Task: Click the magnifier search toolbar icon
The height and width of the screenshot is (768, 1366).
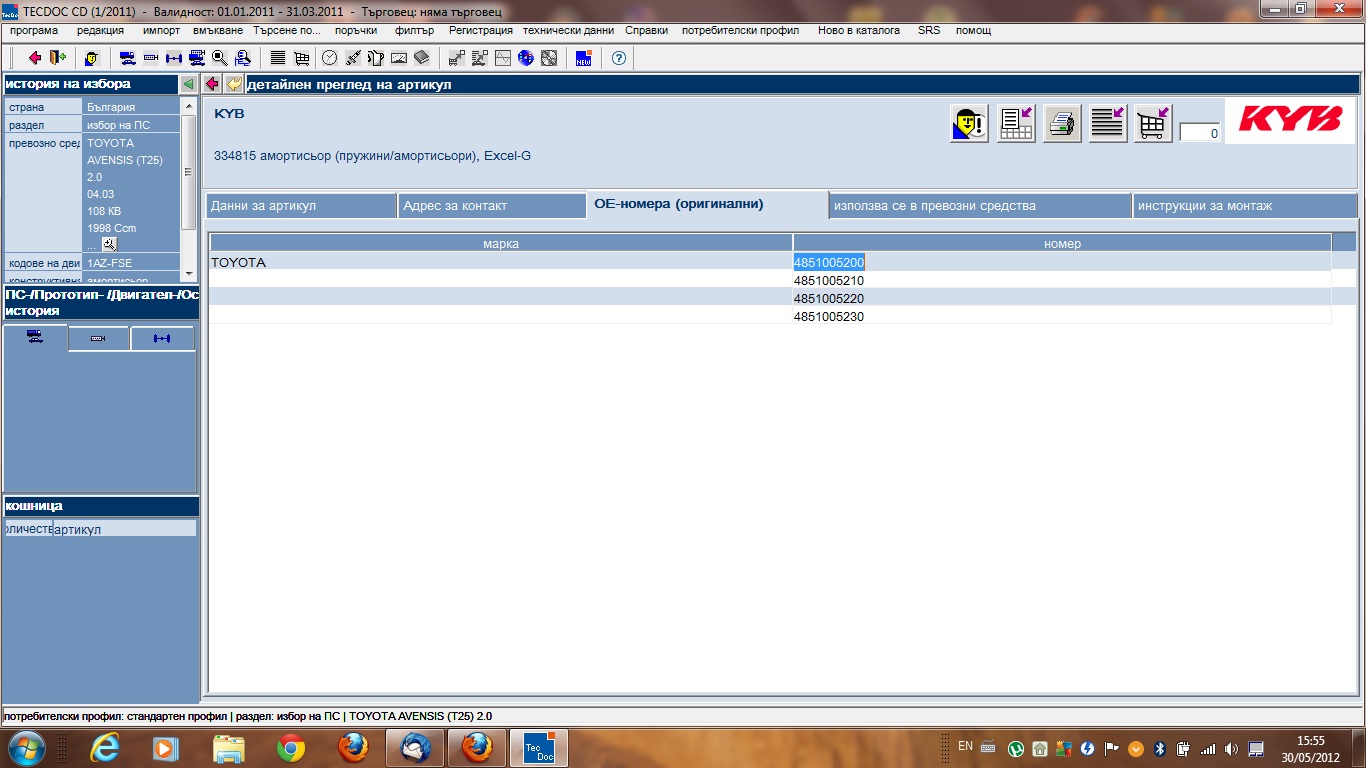Action: (219, 58)
